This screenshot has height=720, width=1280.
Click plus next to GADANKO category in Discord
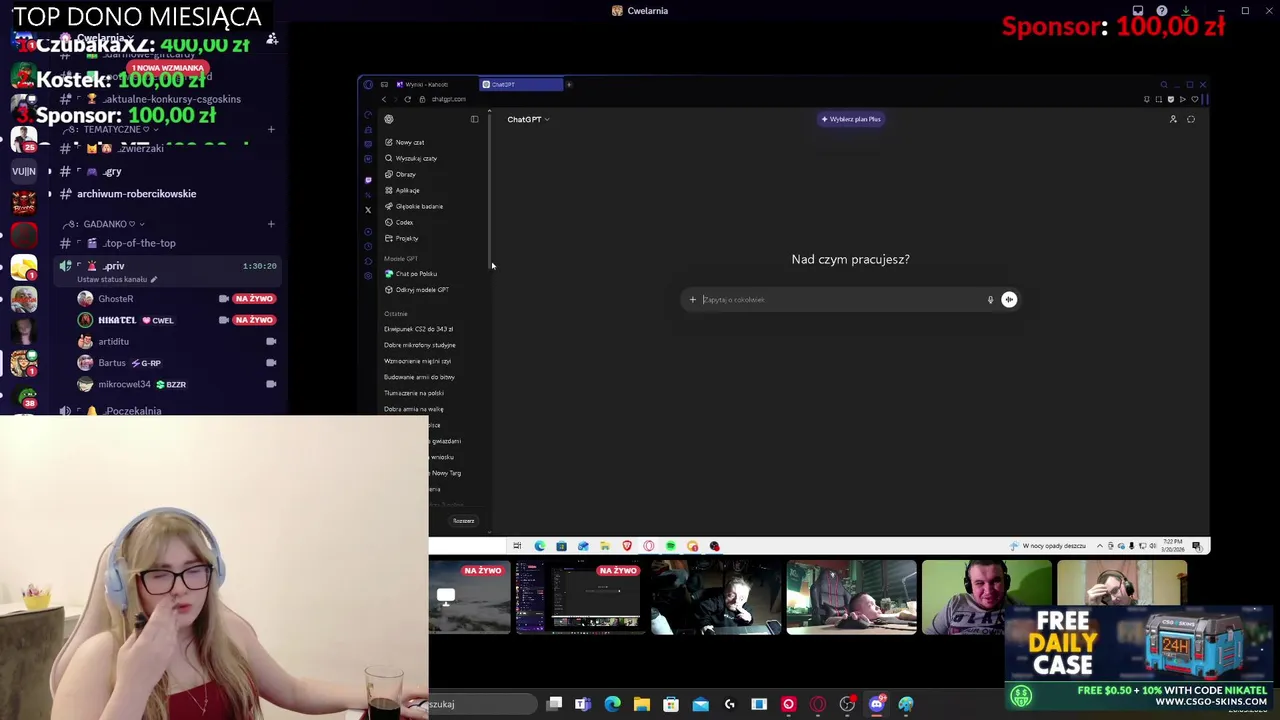271,224
